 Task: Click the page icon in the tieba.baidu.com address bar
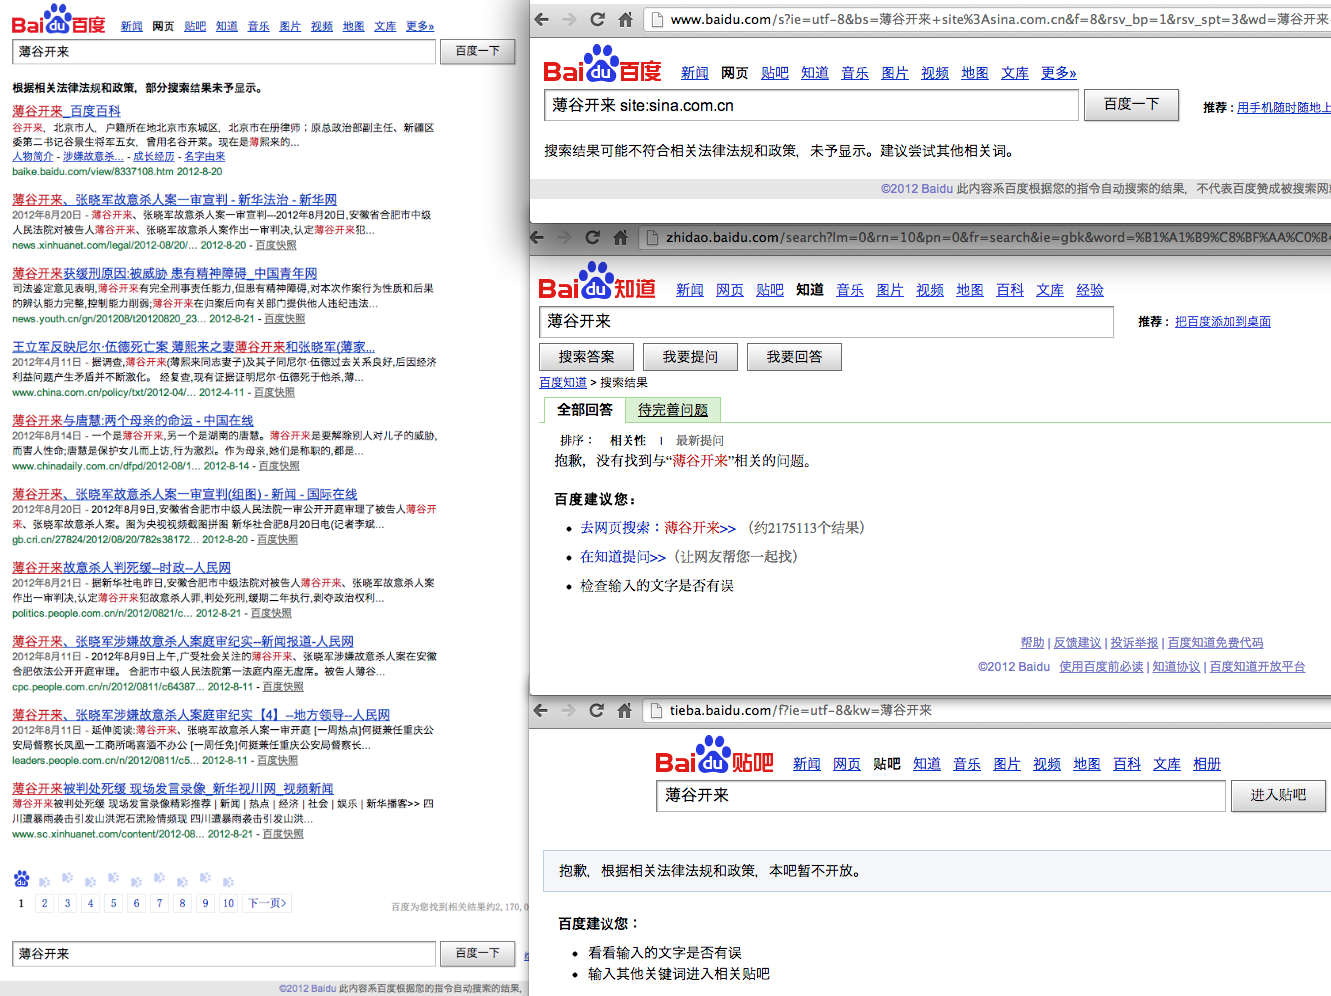[x=656, y=710]
